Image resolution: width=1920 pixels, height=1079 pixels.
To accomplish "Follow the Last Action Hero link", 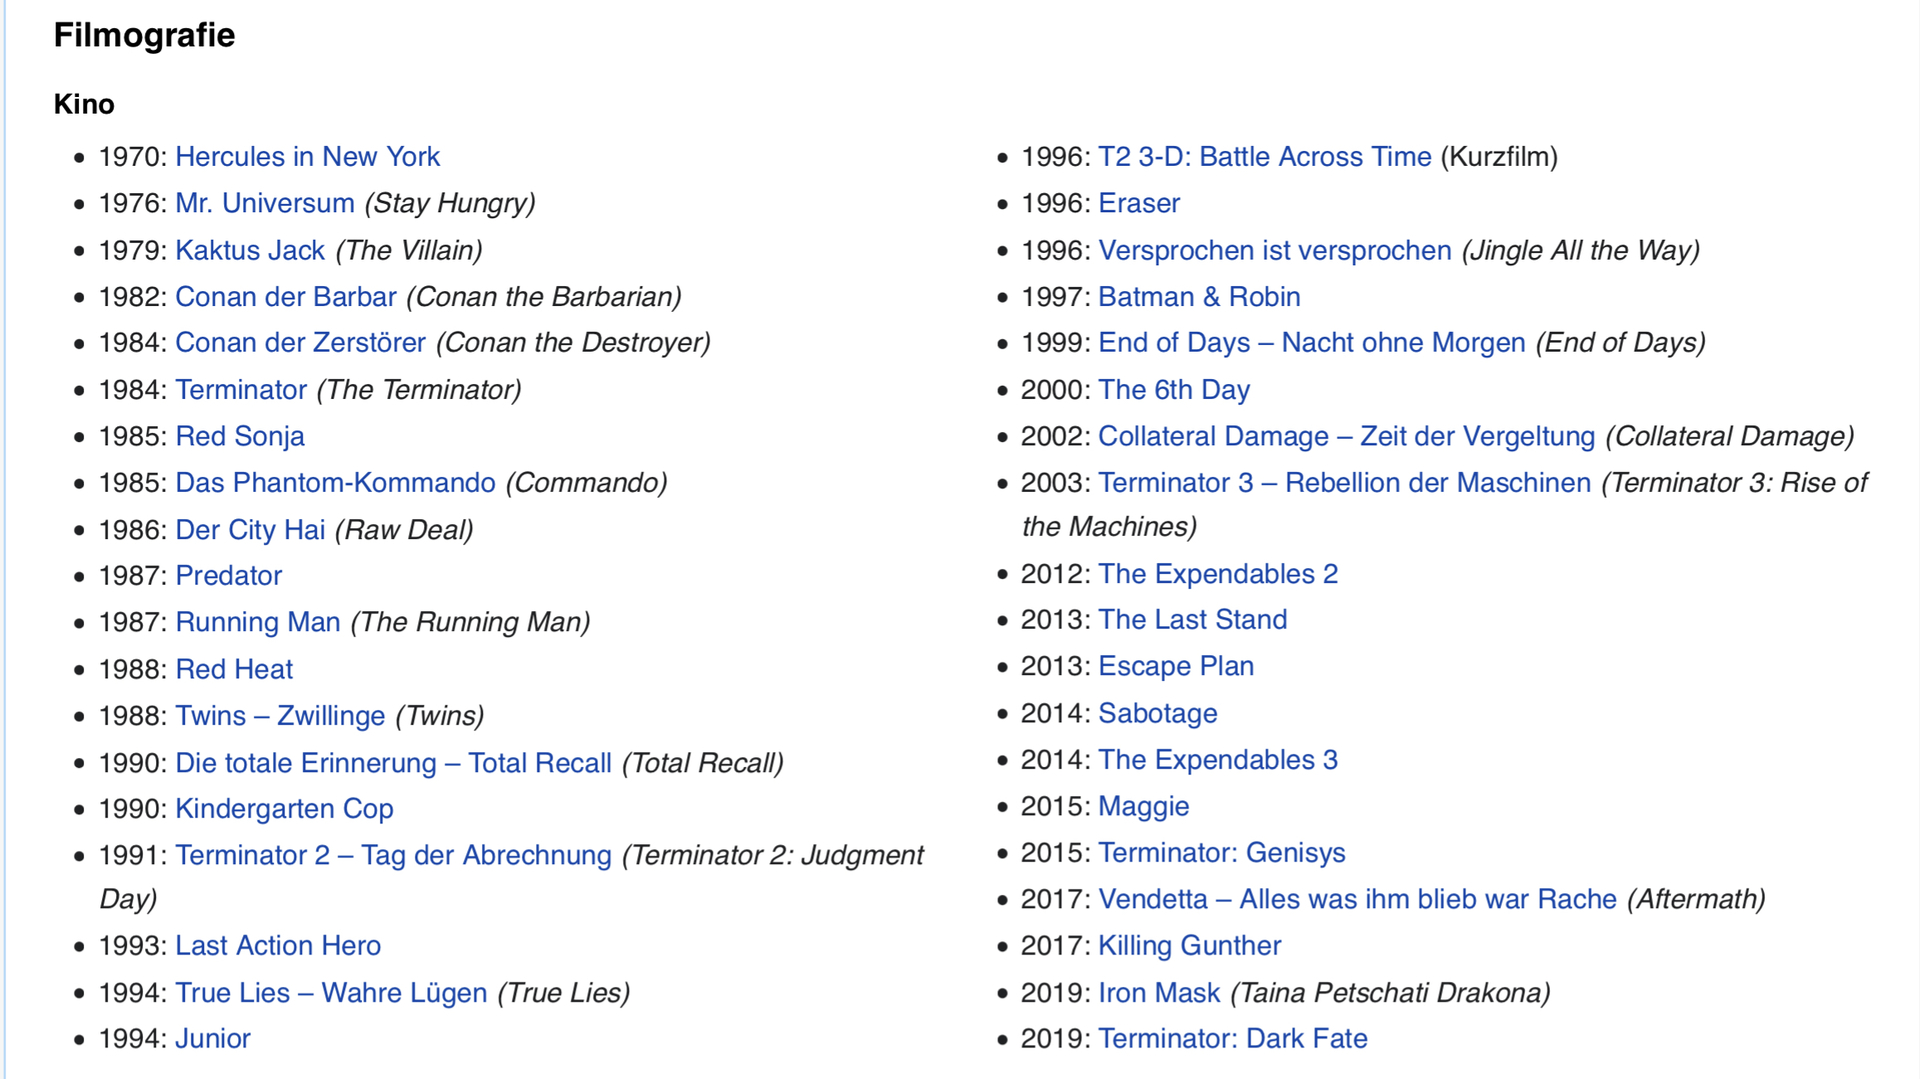I will [278, 946].
